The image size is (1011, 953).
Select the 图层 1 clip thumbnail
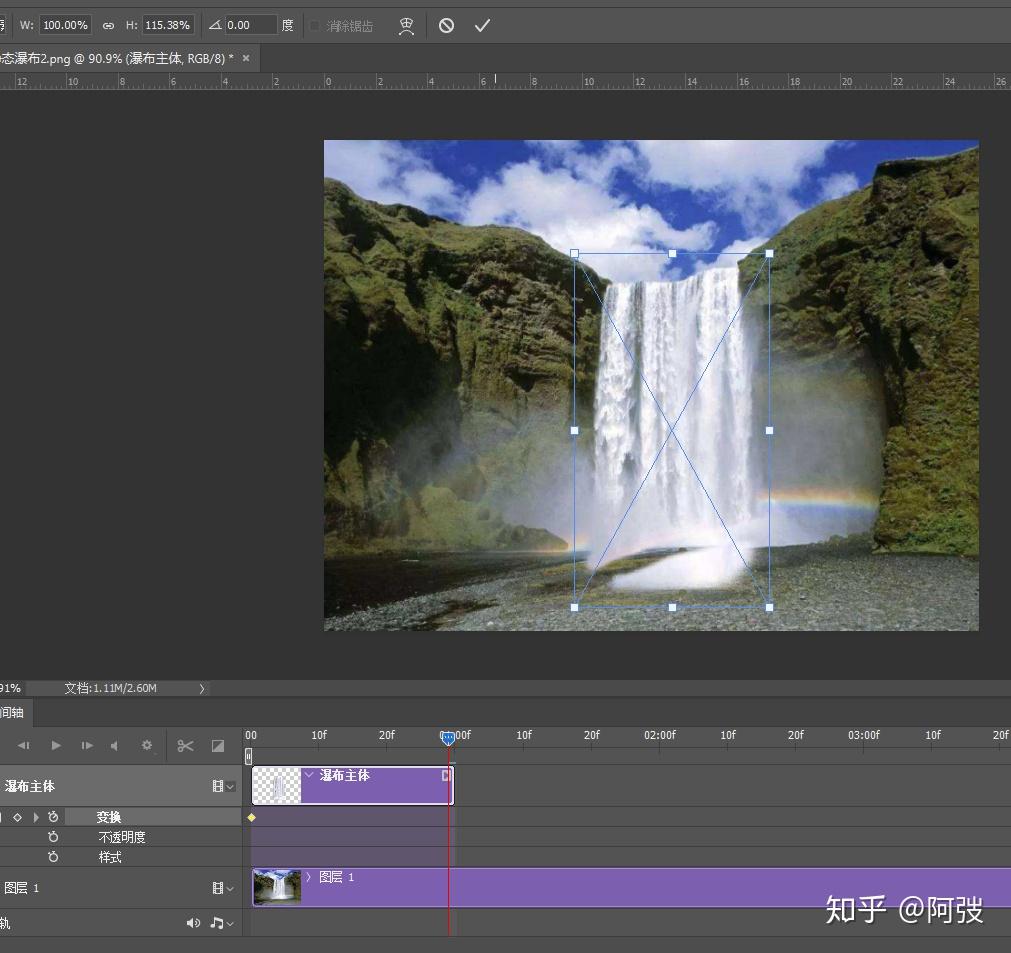click(x=277, y=887)
